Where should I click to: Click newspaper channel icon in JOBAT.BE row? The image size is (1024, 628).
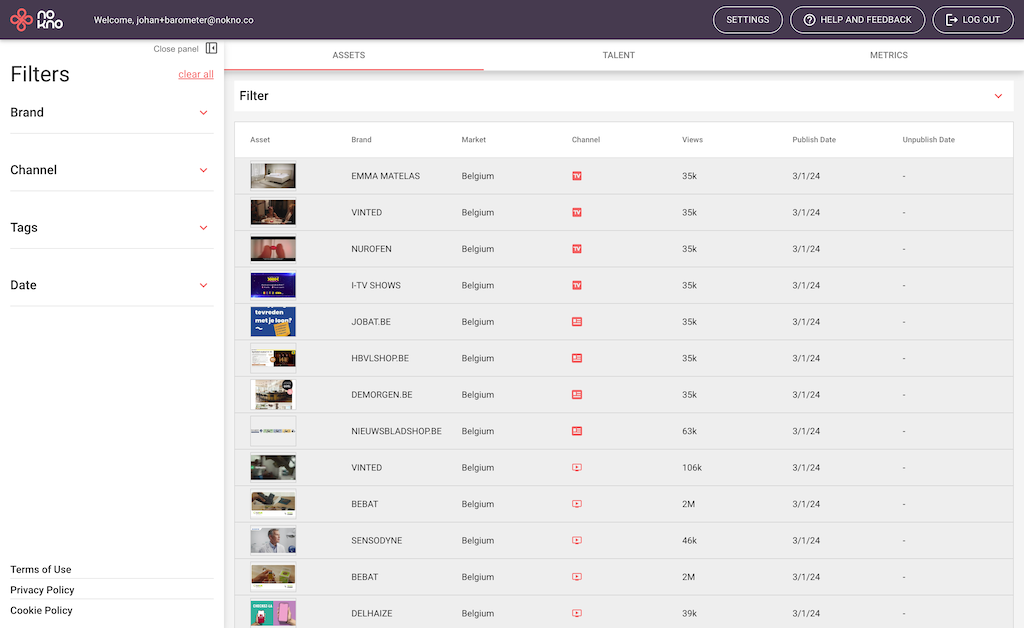pos(577,322)
